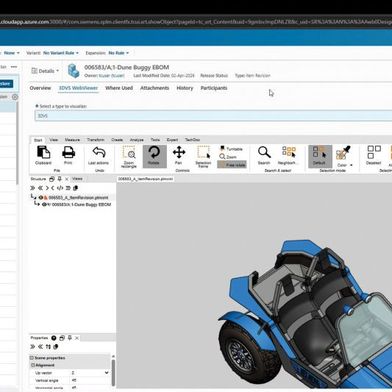
Task: Open the Variant No Variant Rule dropdown
Action: 61,53
